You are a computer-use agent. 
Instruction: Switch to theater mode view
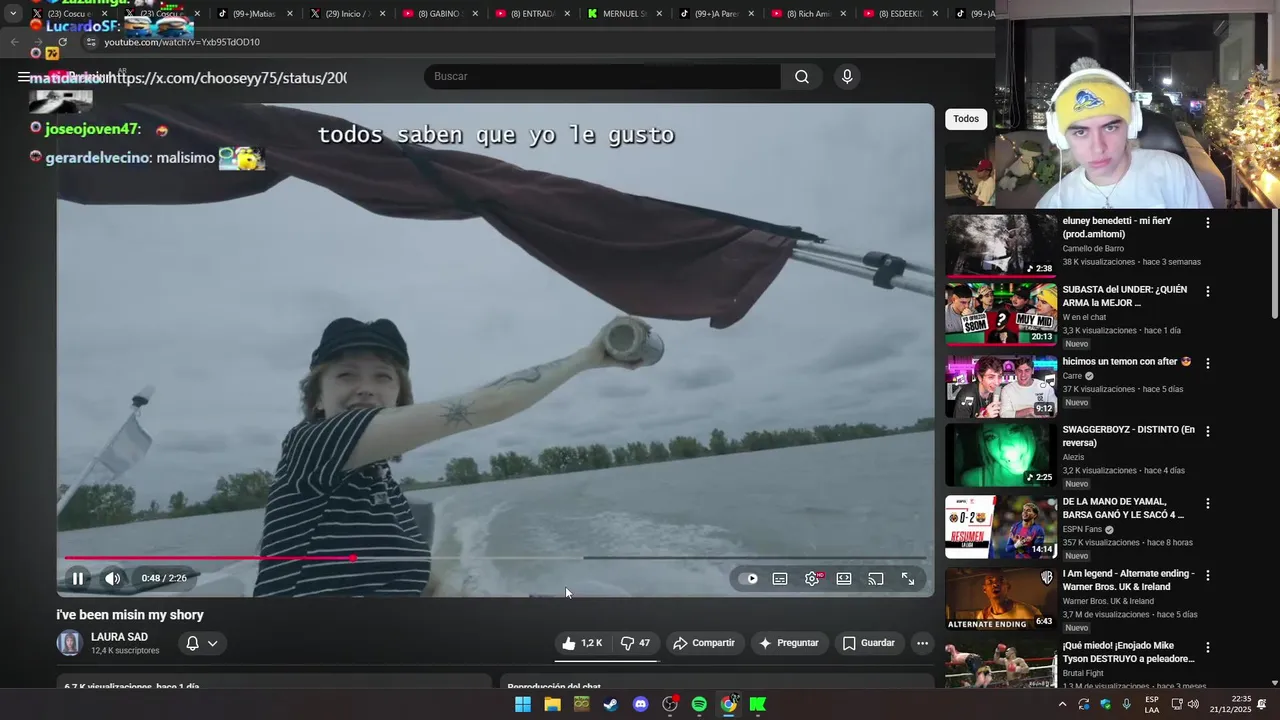tap(844, 578)
